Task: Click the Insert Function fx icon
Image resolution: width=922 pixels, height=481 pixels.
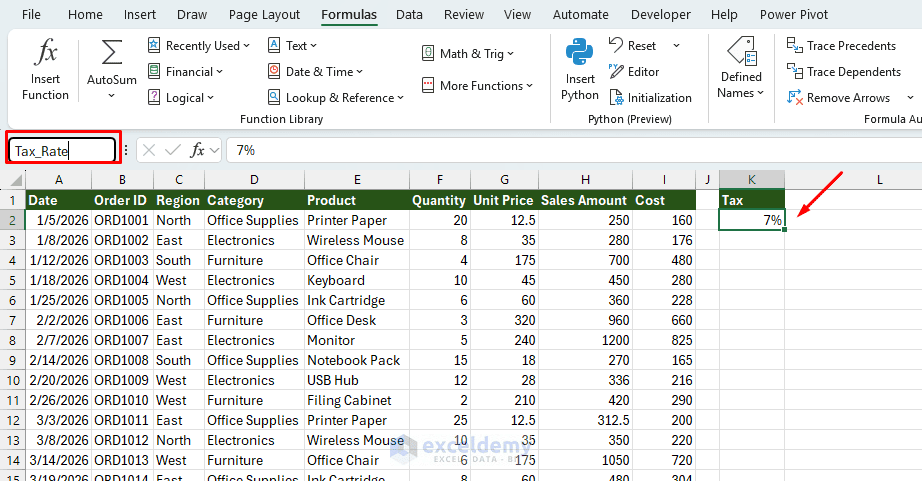Action: [x=45, y=52]
